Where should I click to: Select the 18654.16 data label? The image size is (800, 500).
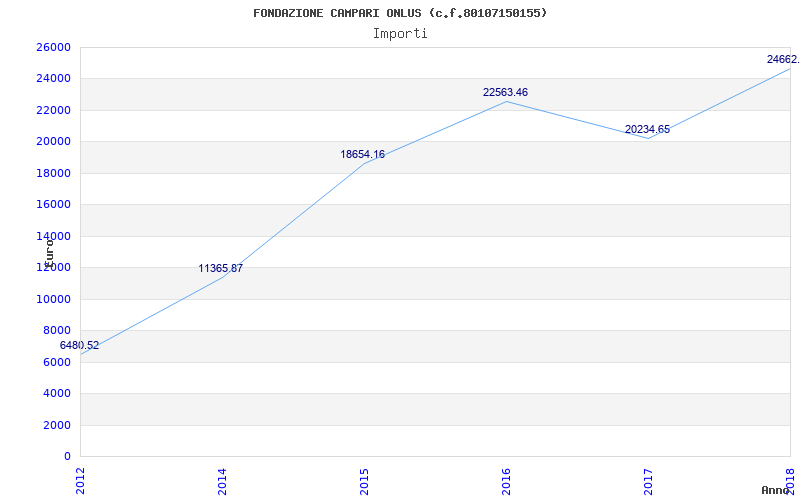pyautogui.click(x=363, y=155)
